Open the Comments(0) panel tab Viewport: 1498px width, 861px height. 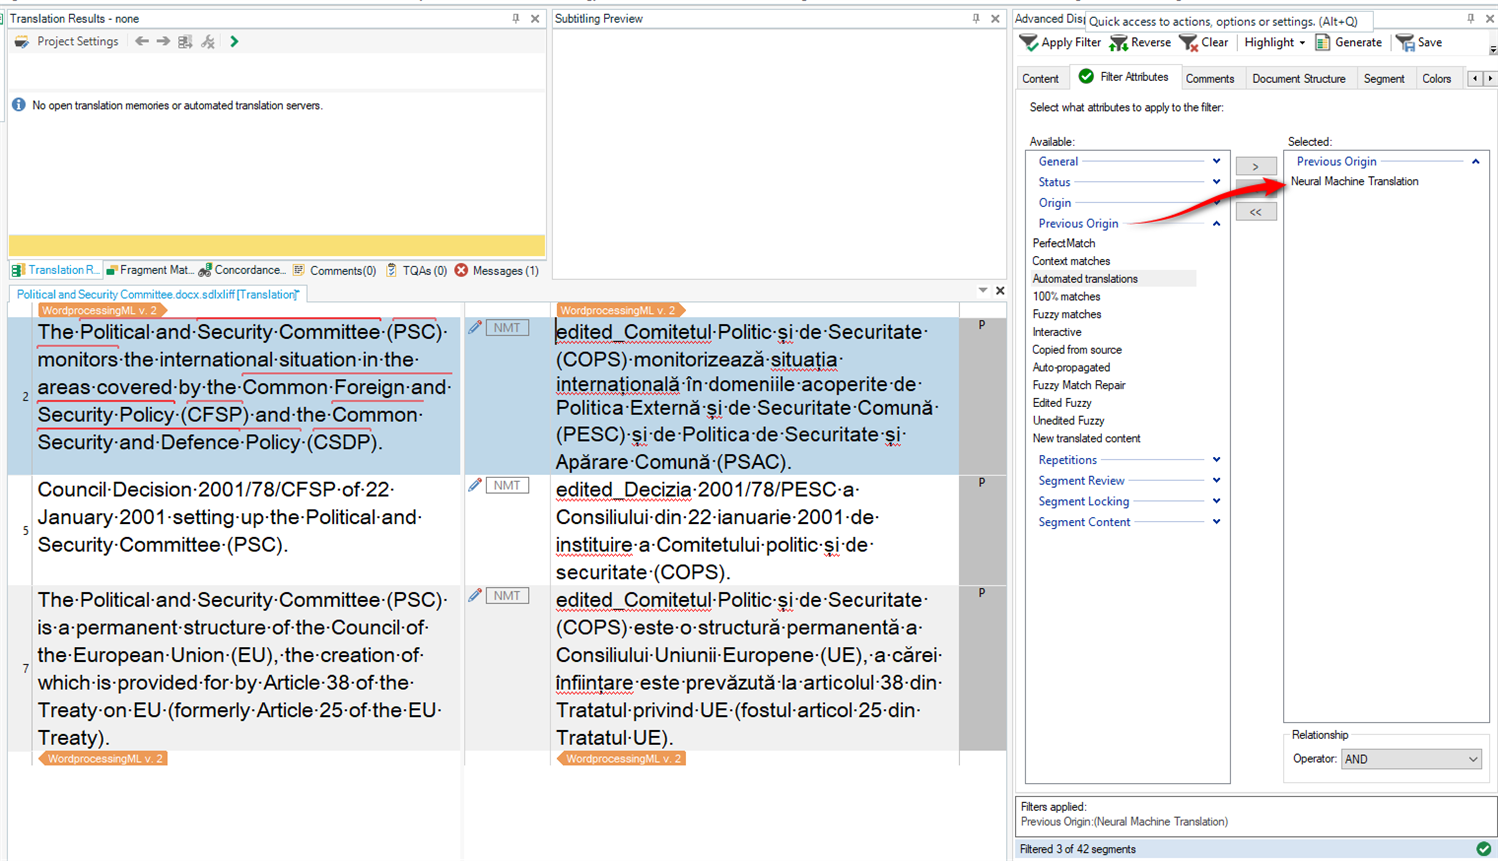[334, 271]
